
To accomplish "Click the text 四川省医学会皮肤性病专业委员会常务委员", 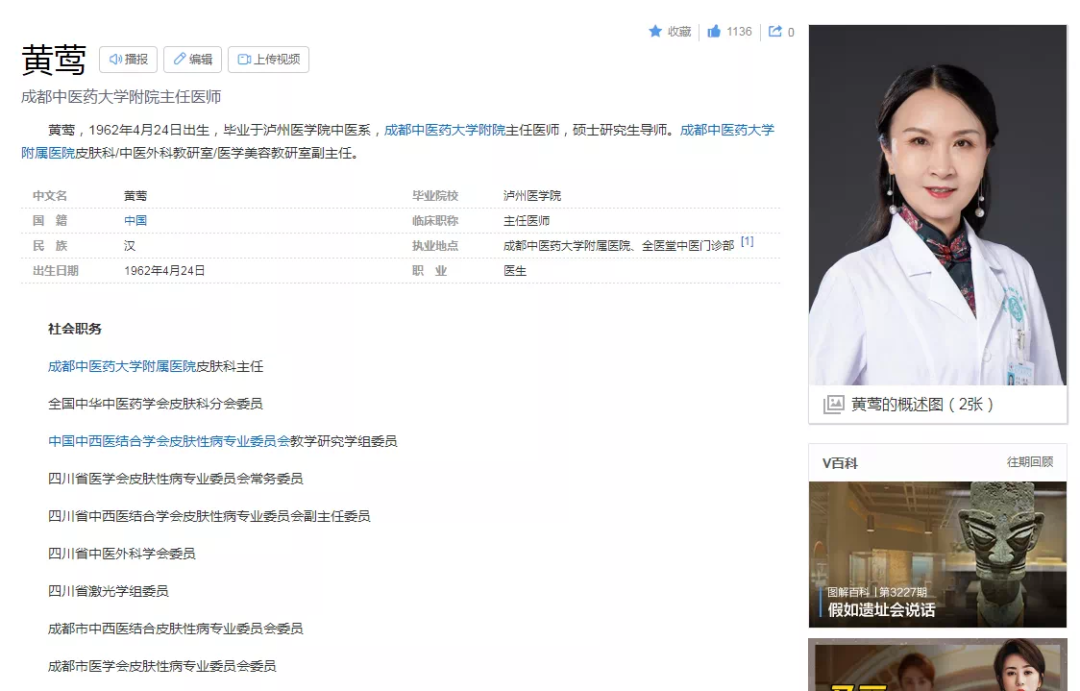I will [x=175, y=479].
